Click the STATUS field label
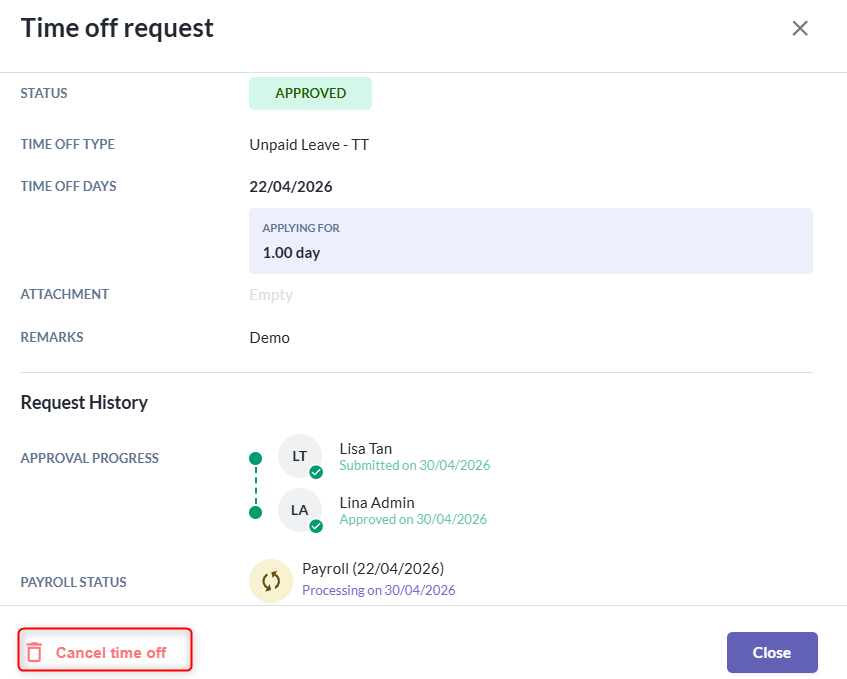 click(x=44, y=93)
